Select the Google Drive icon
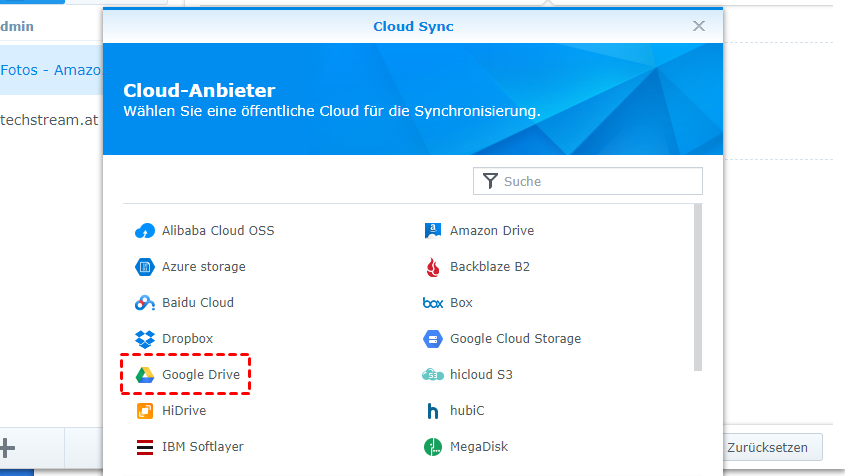 click(145, 375)
